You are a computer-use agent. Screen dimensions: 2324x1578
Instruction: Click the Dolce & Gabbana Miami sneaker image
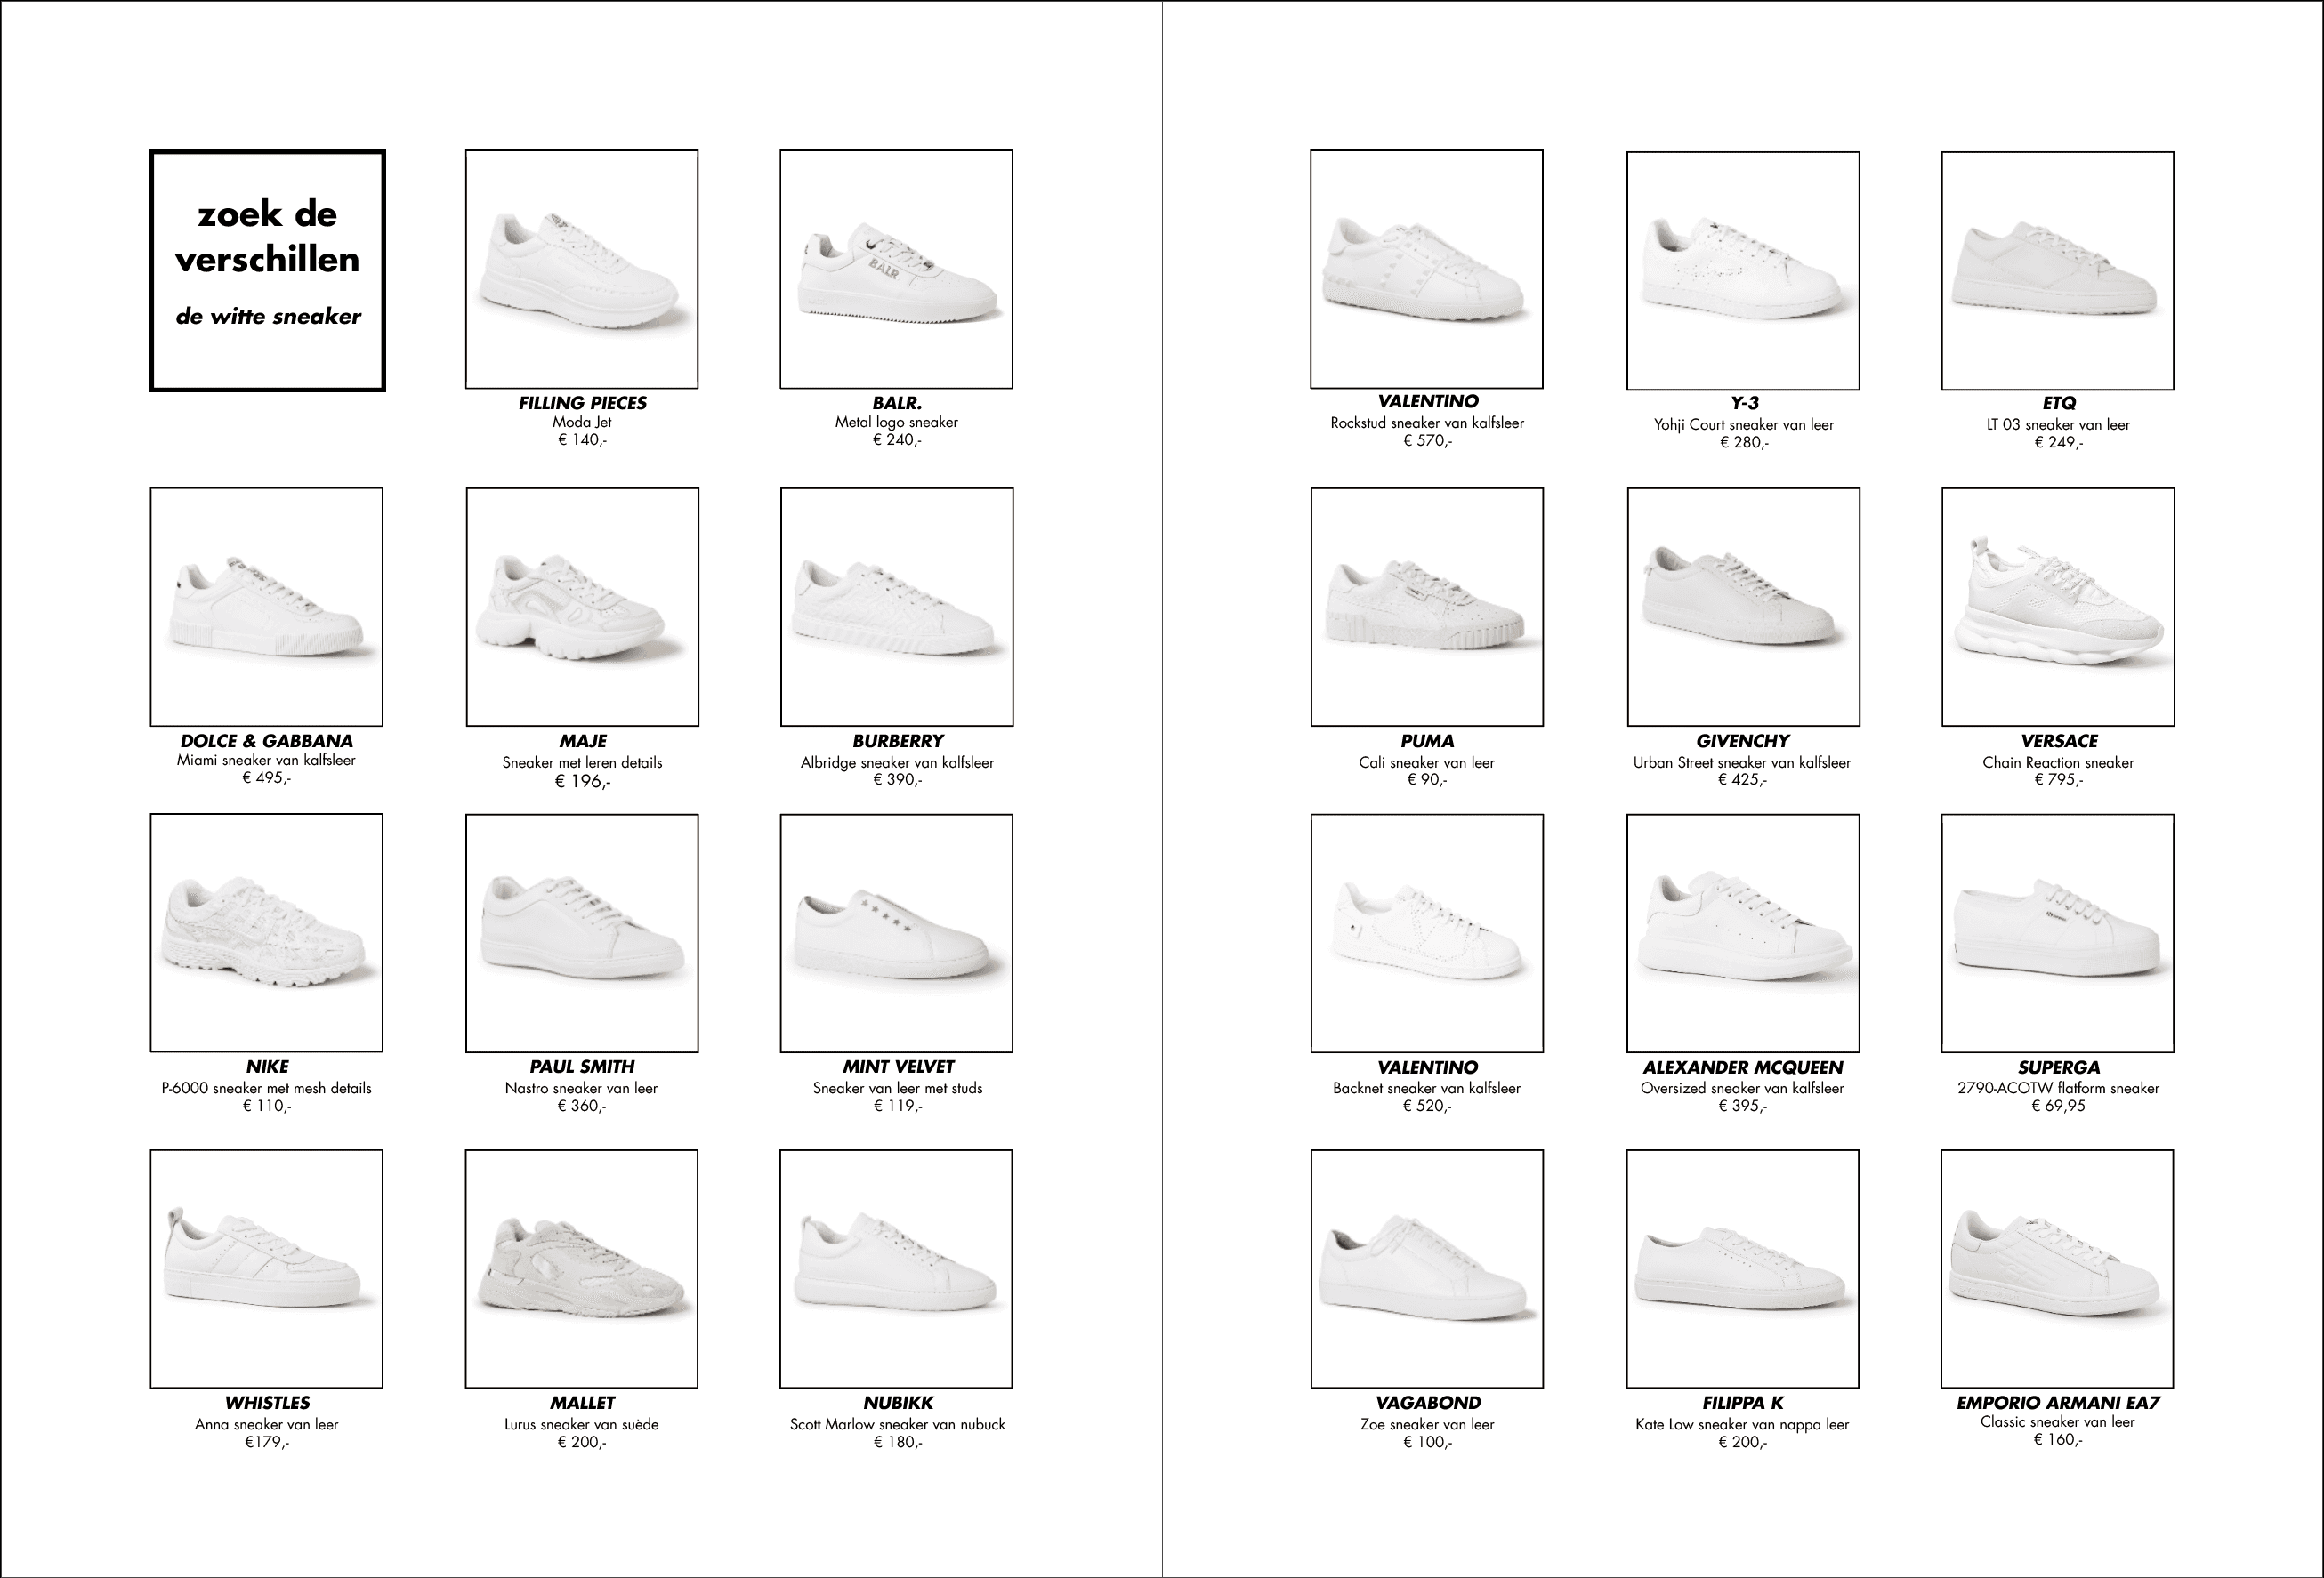click(267, 607)
